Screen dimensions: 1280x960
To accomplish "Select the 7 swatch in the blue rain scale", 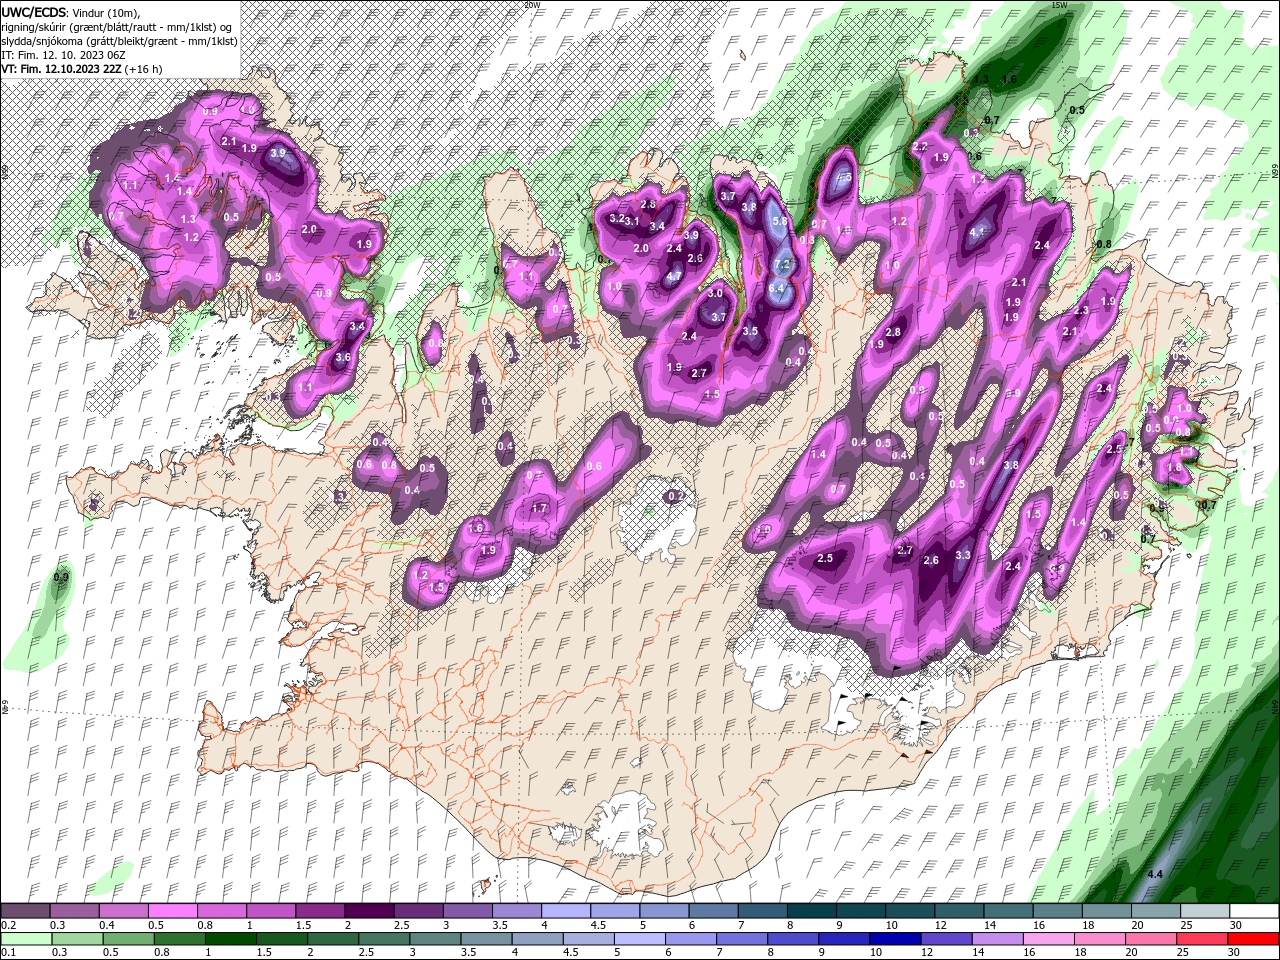I will tap(742, 939).
